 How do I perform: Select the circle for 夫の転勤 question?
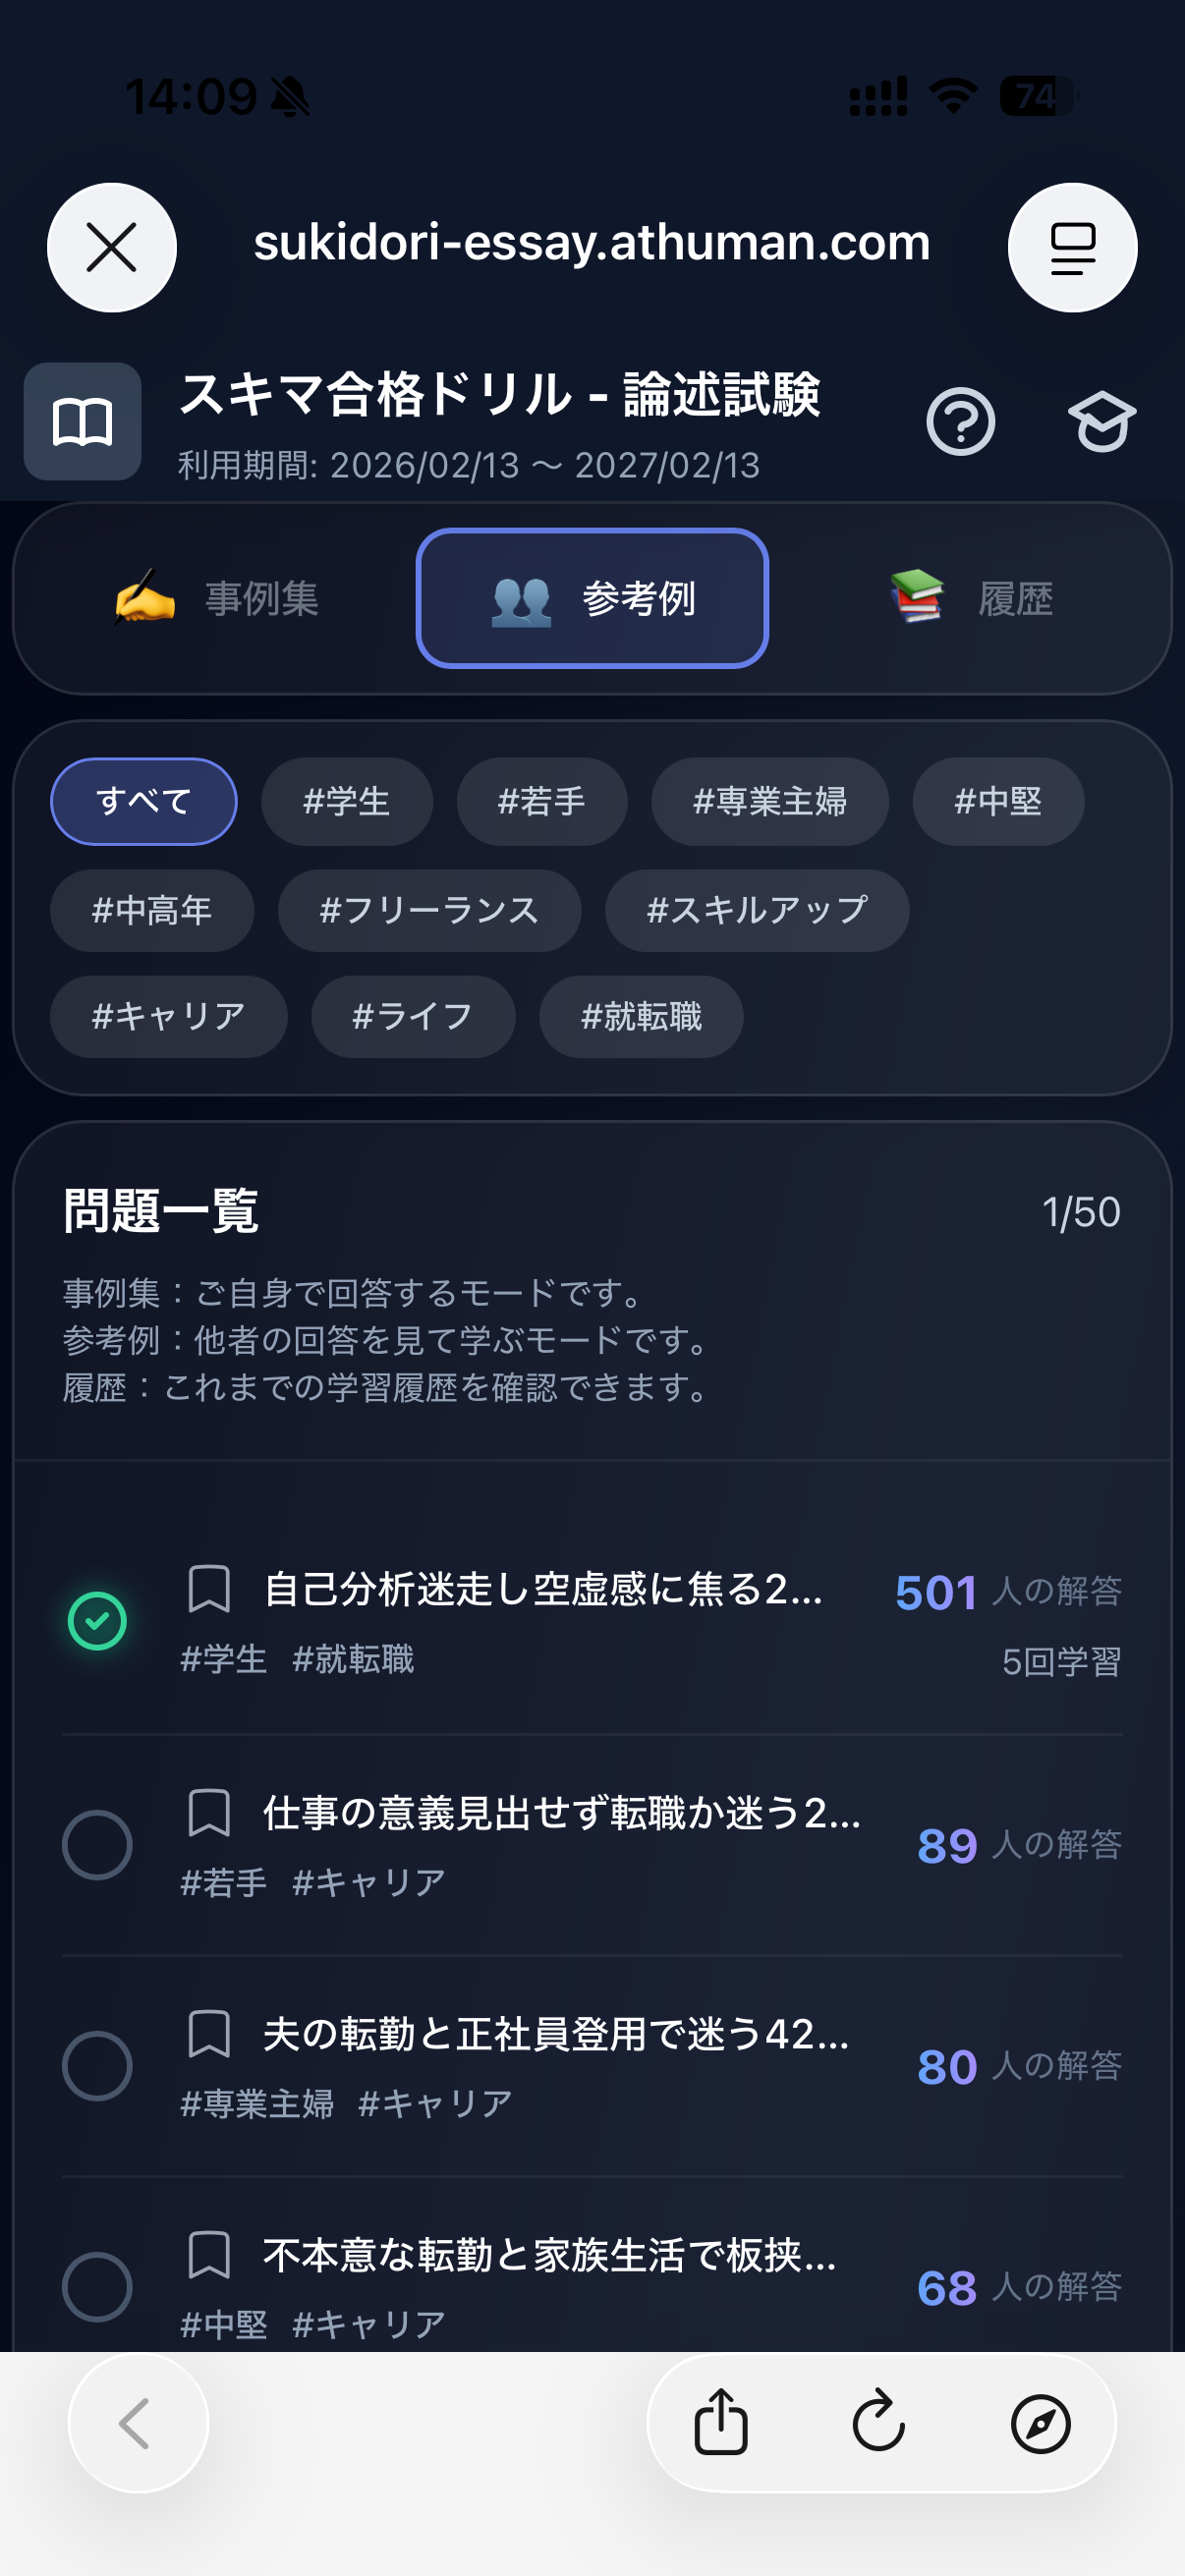pos(97,2065)
